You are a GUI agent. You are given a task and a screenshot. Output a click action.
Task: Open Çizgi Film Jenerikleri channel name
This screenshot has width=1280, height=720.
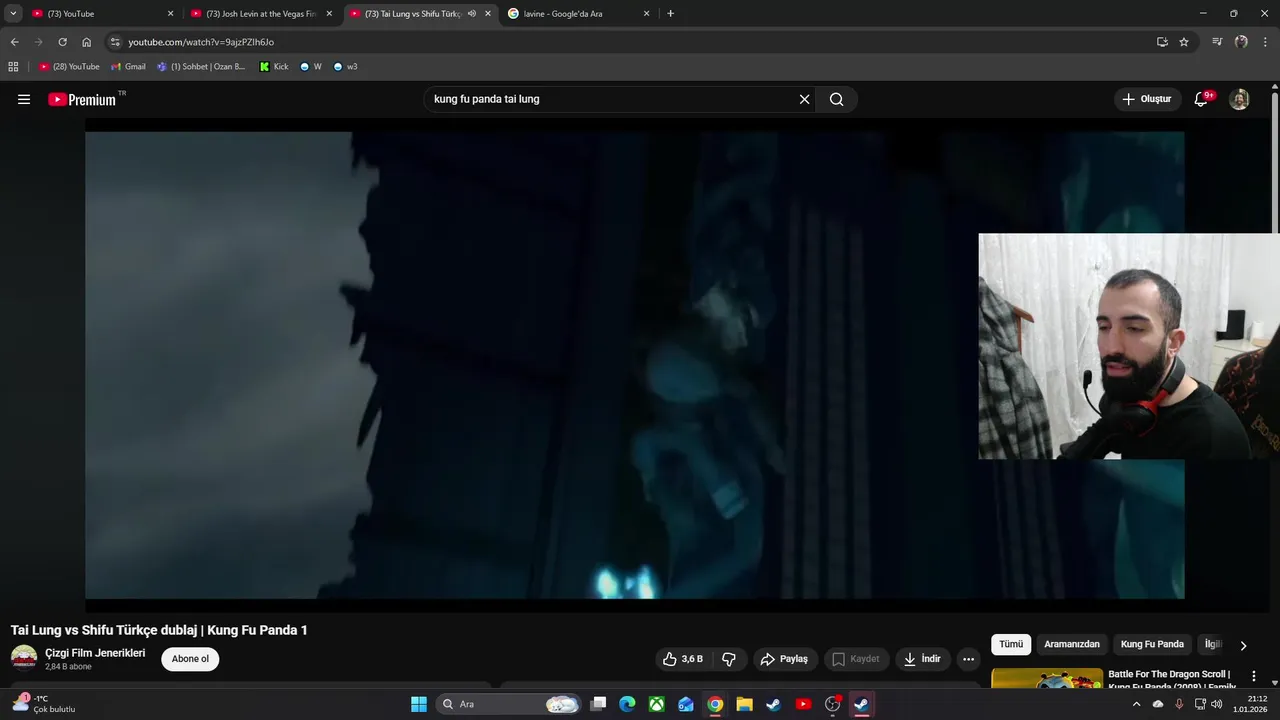(95, 653)
